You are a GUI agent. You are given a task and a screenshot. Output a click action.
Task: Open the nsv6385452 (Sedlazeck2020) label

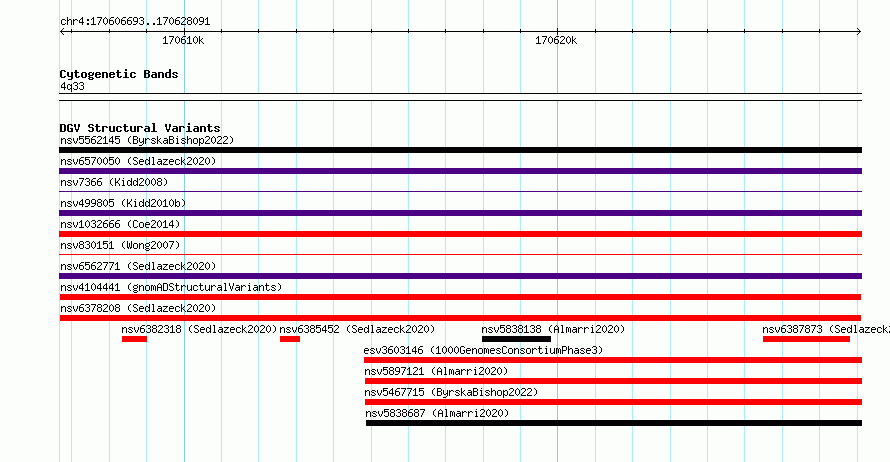357,329
